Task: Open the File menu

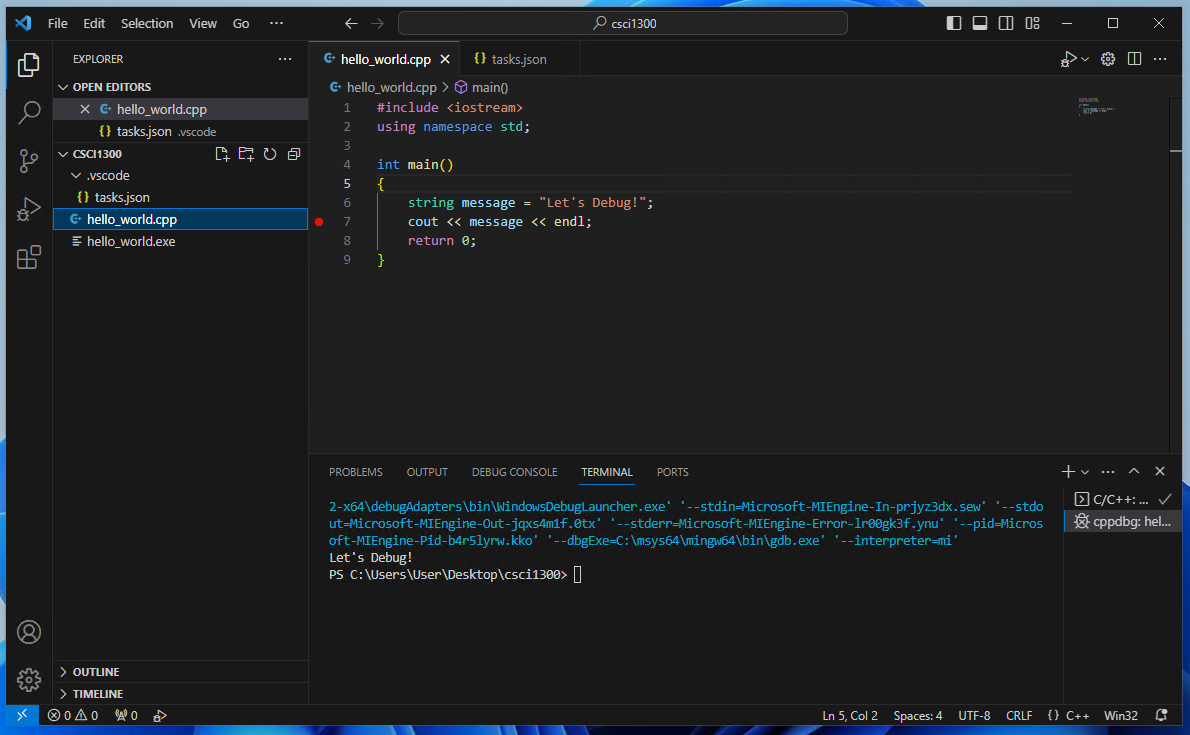Action: point(58,24)
